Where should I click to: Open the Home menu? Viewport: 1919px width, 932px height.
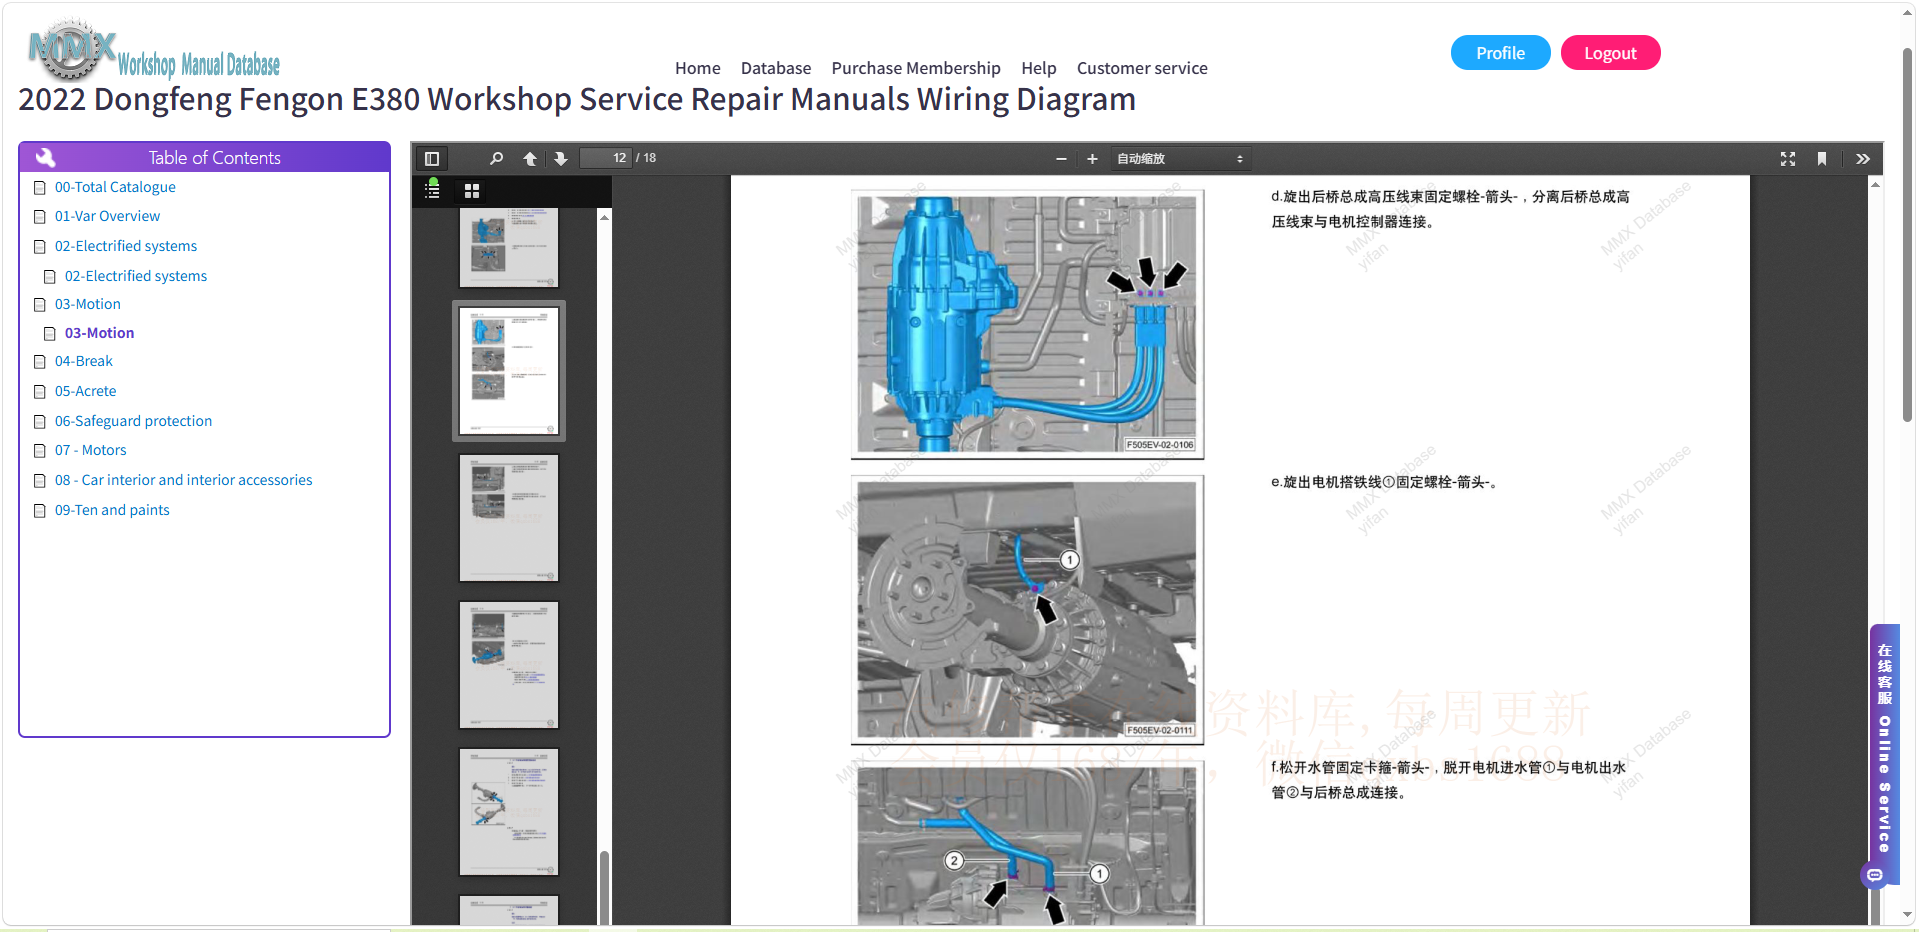[697, 68]
